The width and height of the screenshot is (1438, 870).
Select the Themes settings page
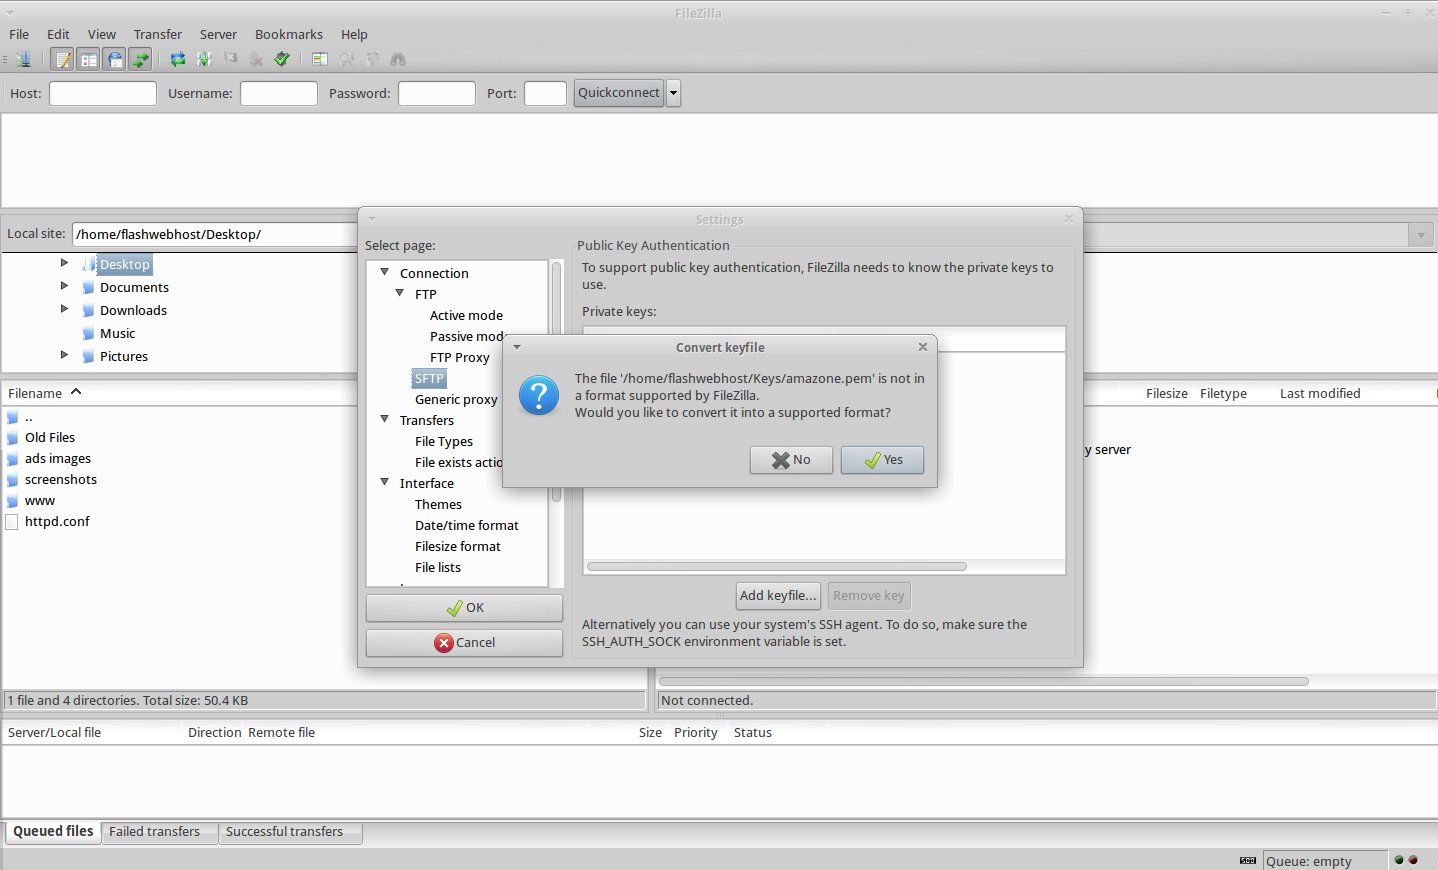pyautogui.click(x=438, y=505)
